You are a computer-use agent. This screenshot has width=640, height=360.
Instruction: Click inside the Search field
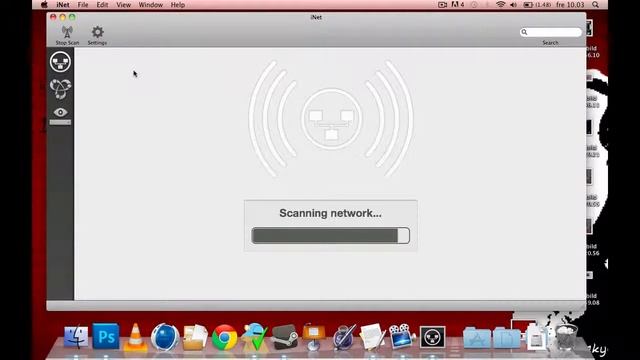(x=551, y=32)
